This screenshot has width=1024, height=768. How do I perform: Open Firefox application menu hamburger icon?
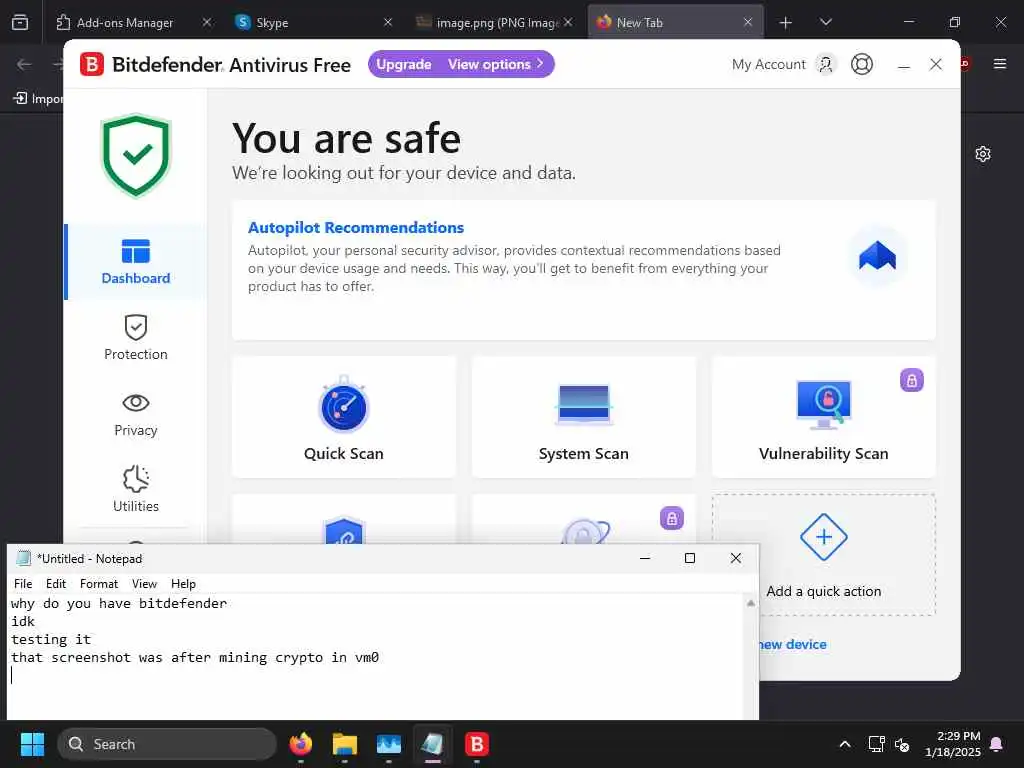(999, 64)
